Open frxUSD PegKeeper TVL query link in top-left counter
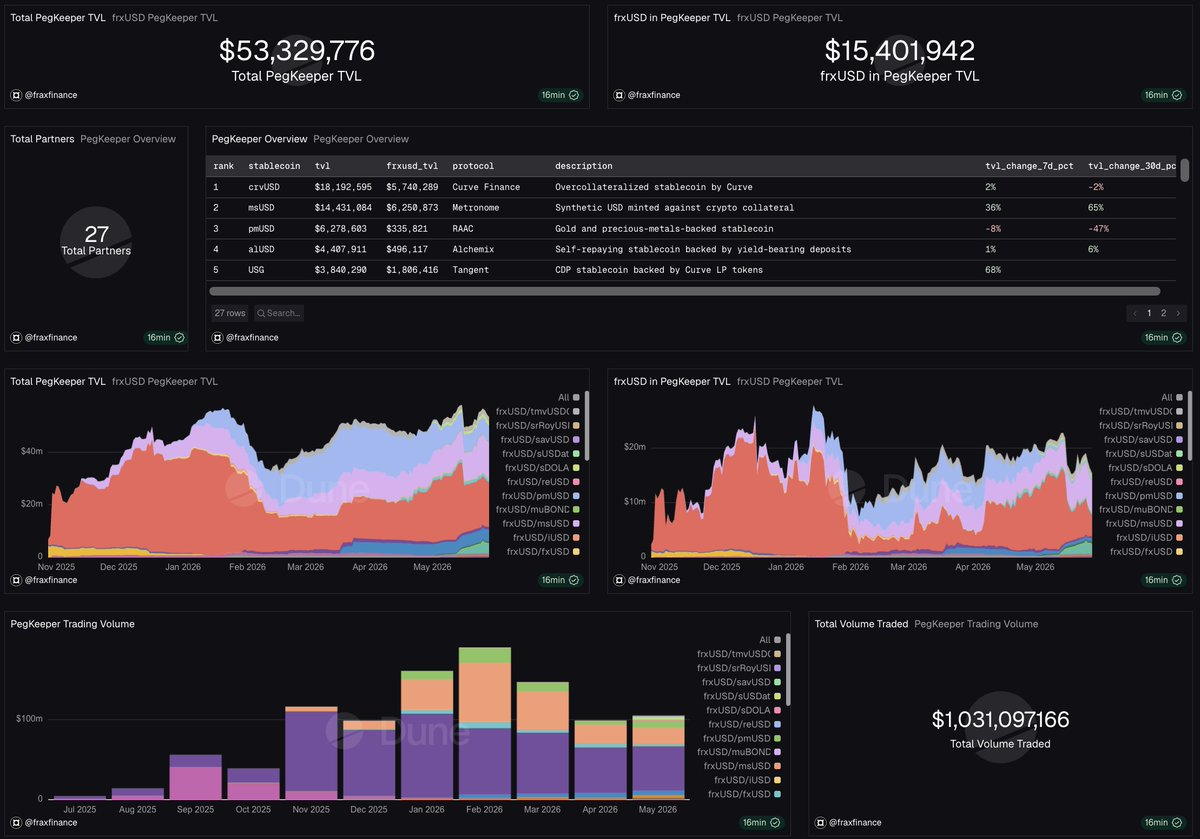1200x839 pixels. (x=165, y=17)
